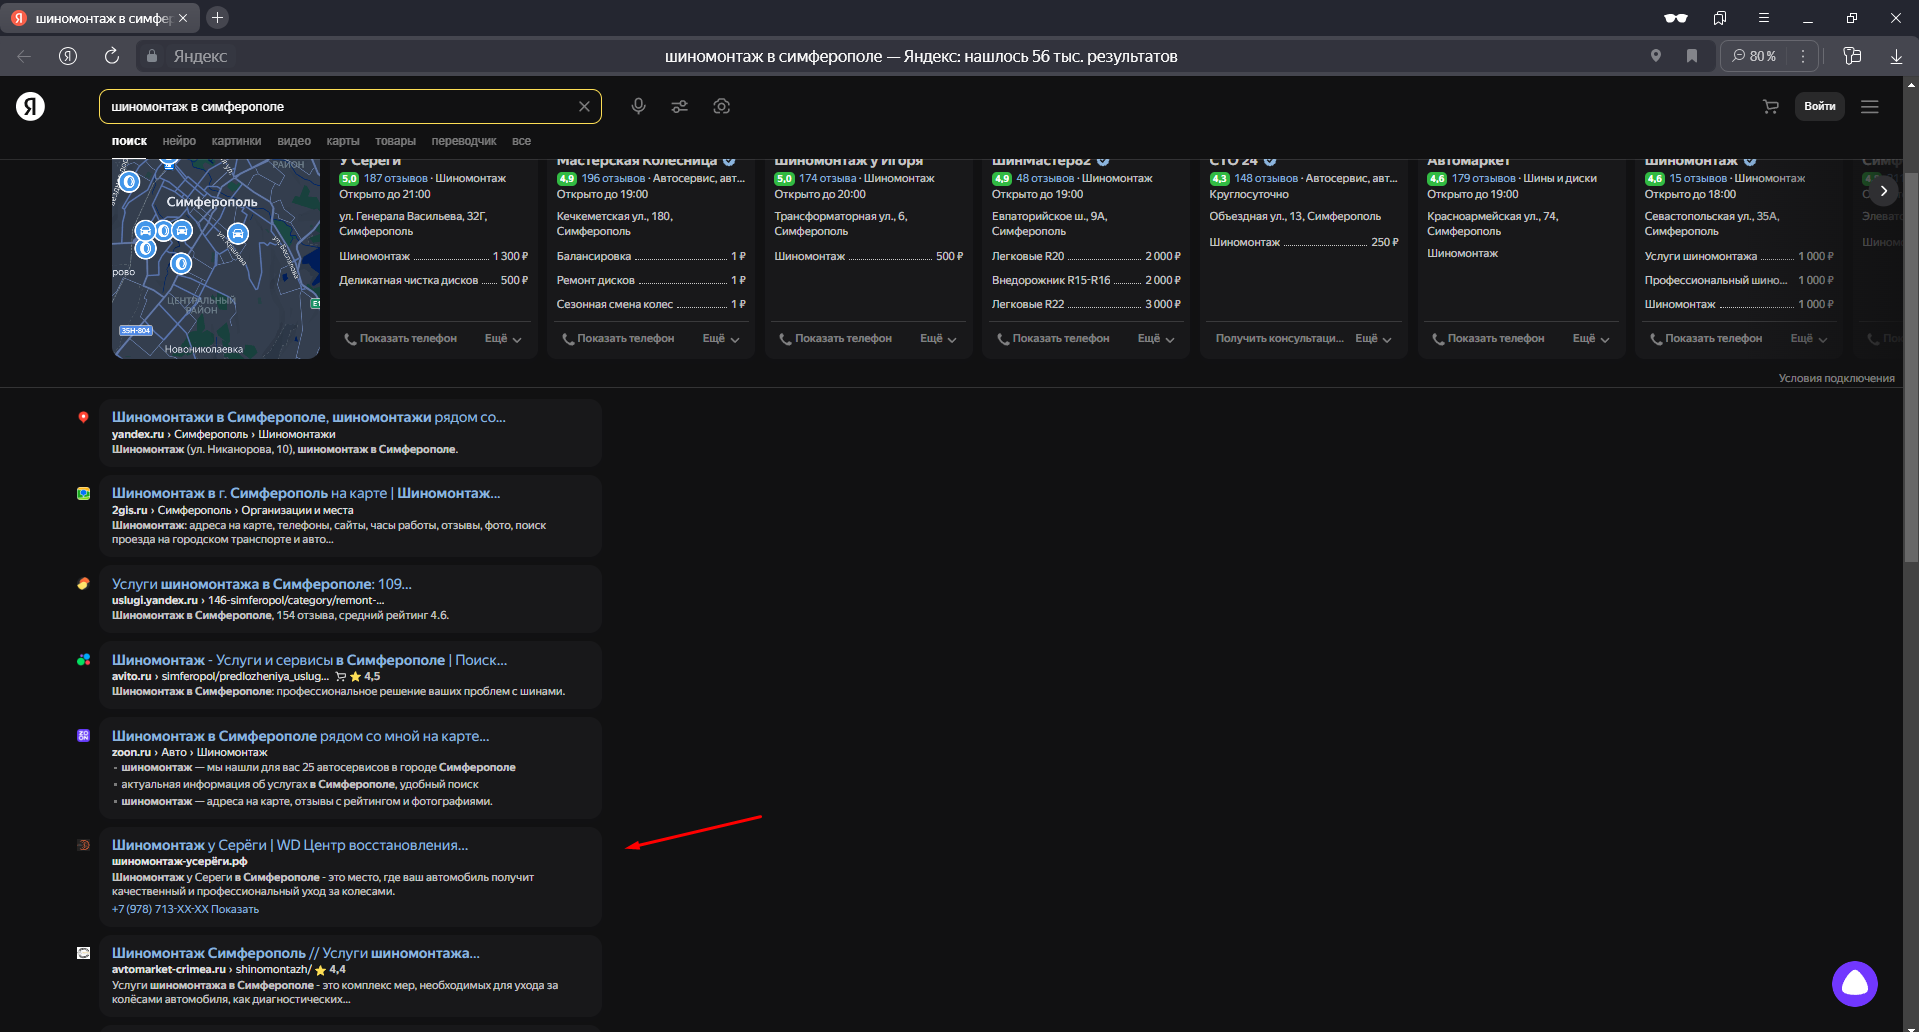Select the нейро search tab
This screenshot has height=1032, width=1919.
tap(179, 141)
